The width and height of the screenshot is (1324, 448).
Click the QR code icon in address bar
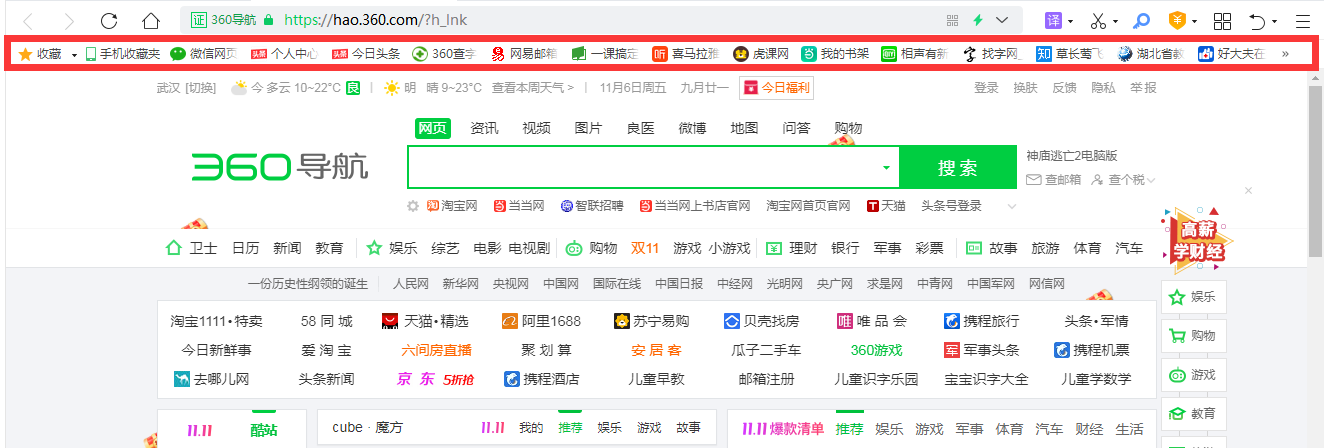[951, 20]
